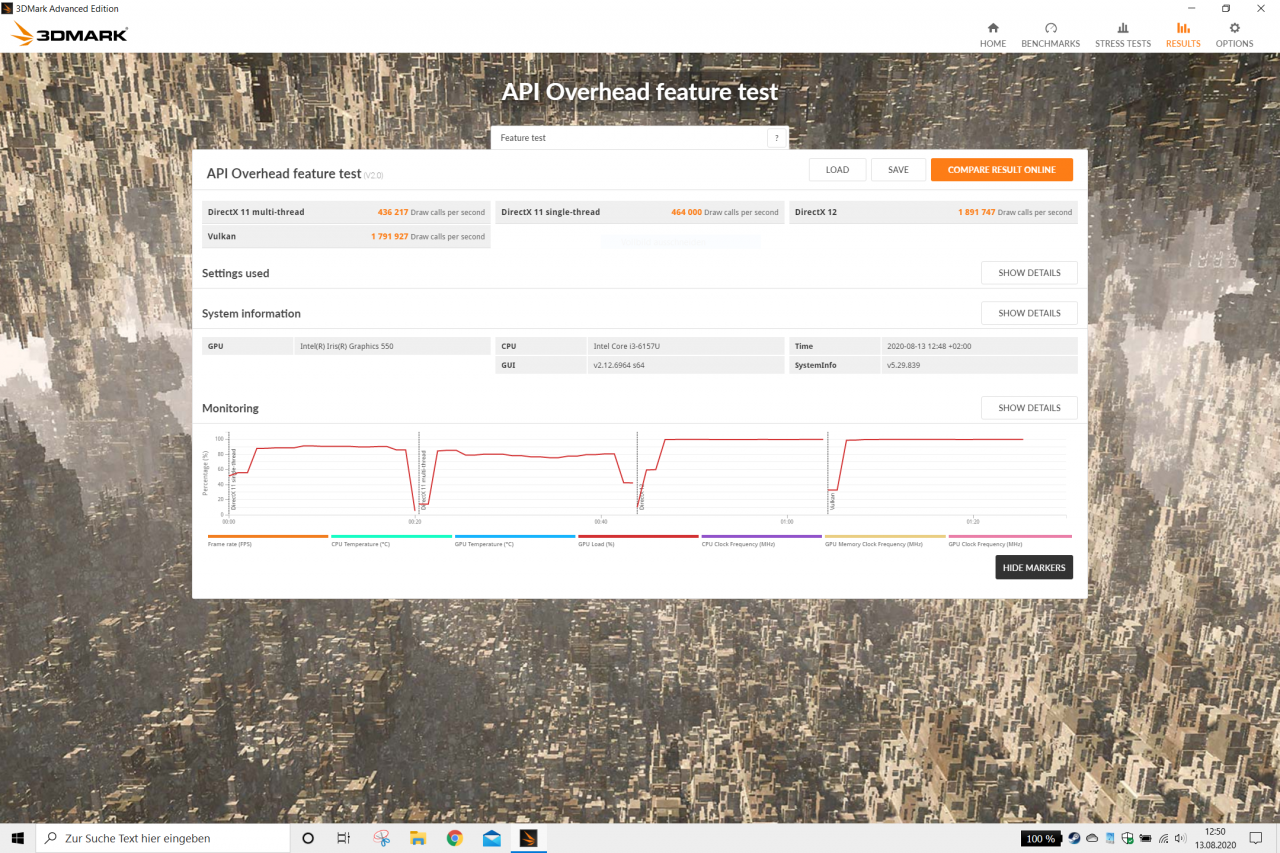Launch Google Chrome from the taskbar

[455, 838]
